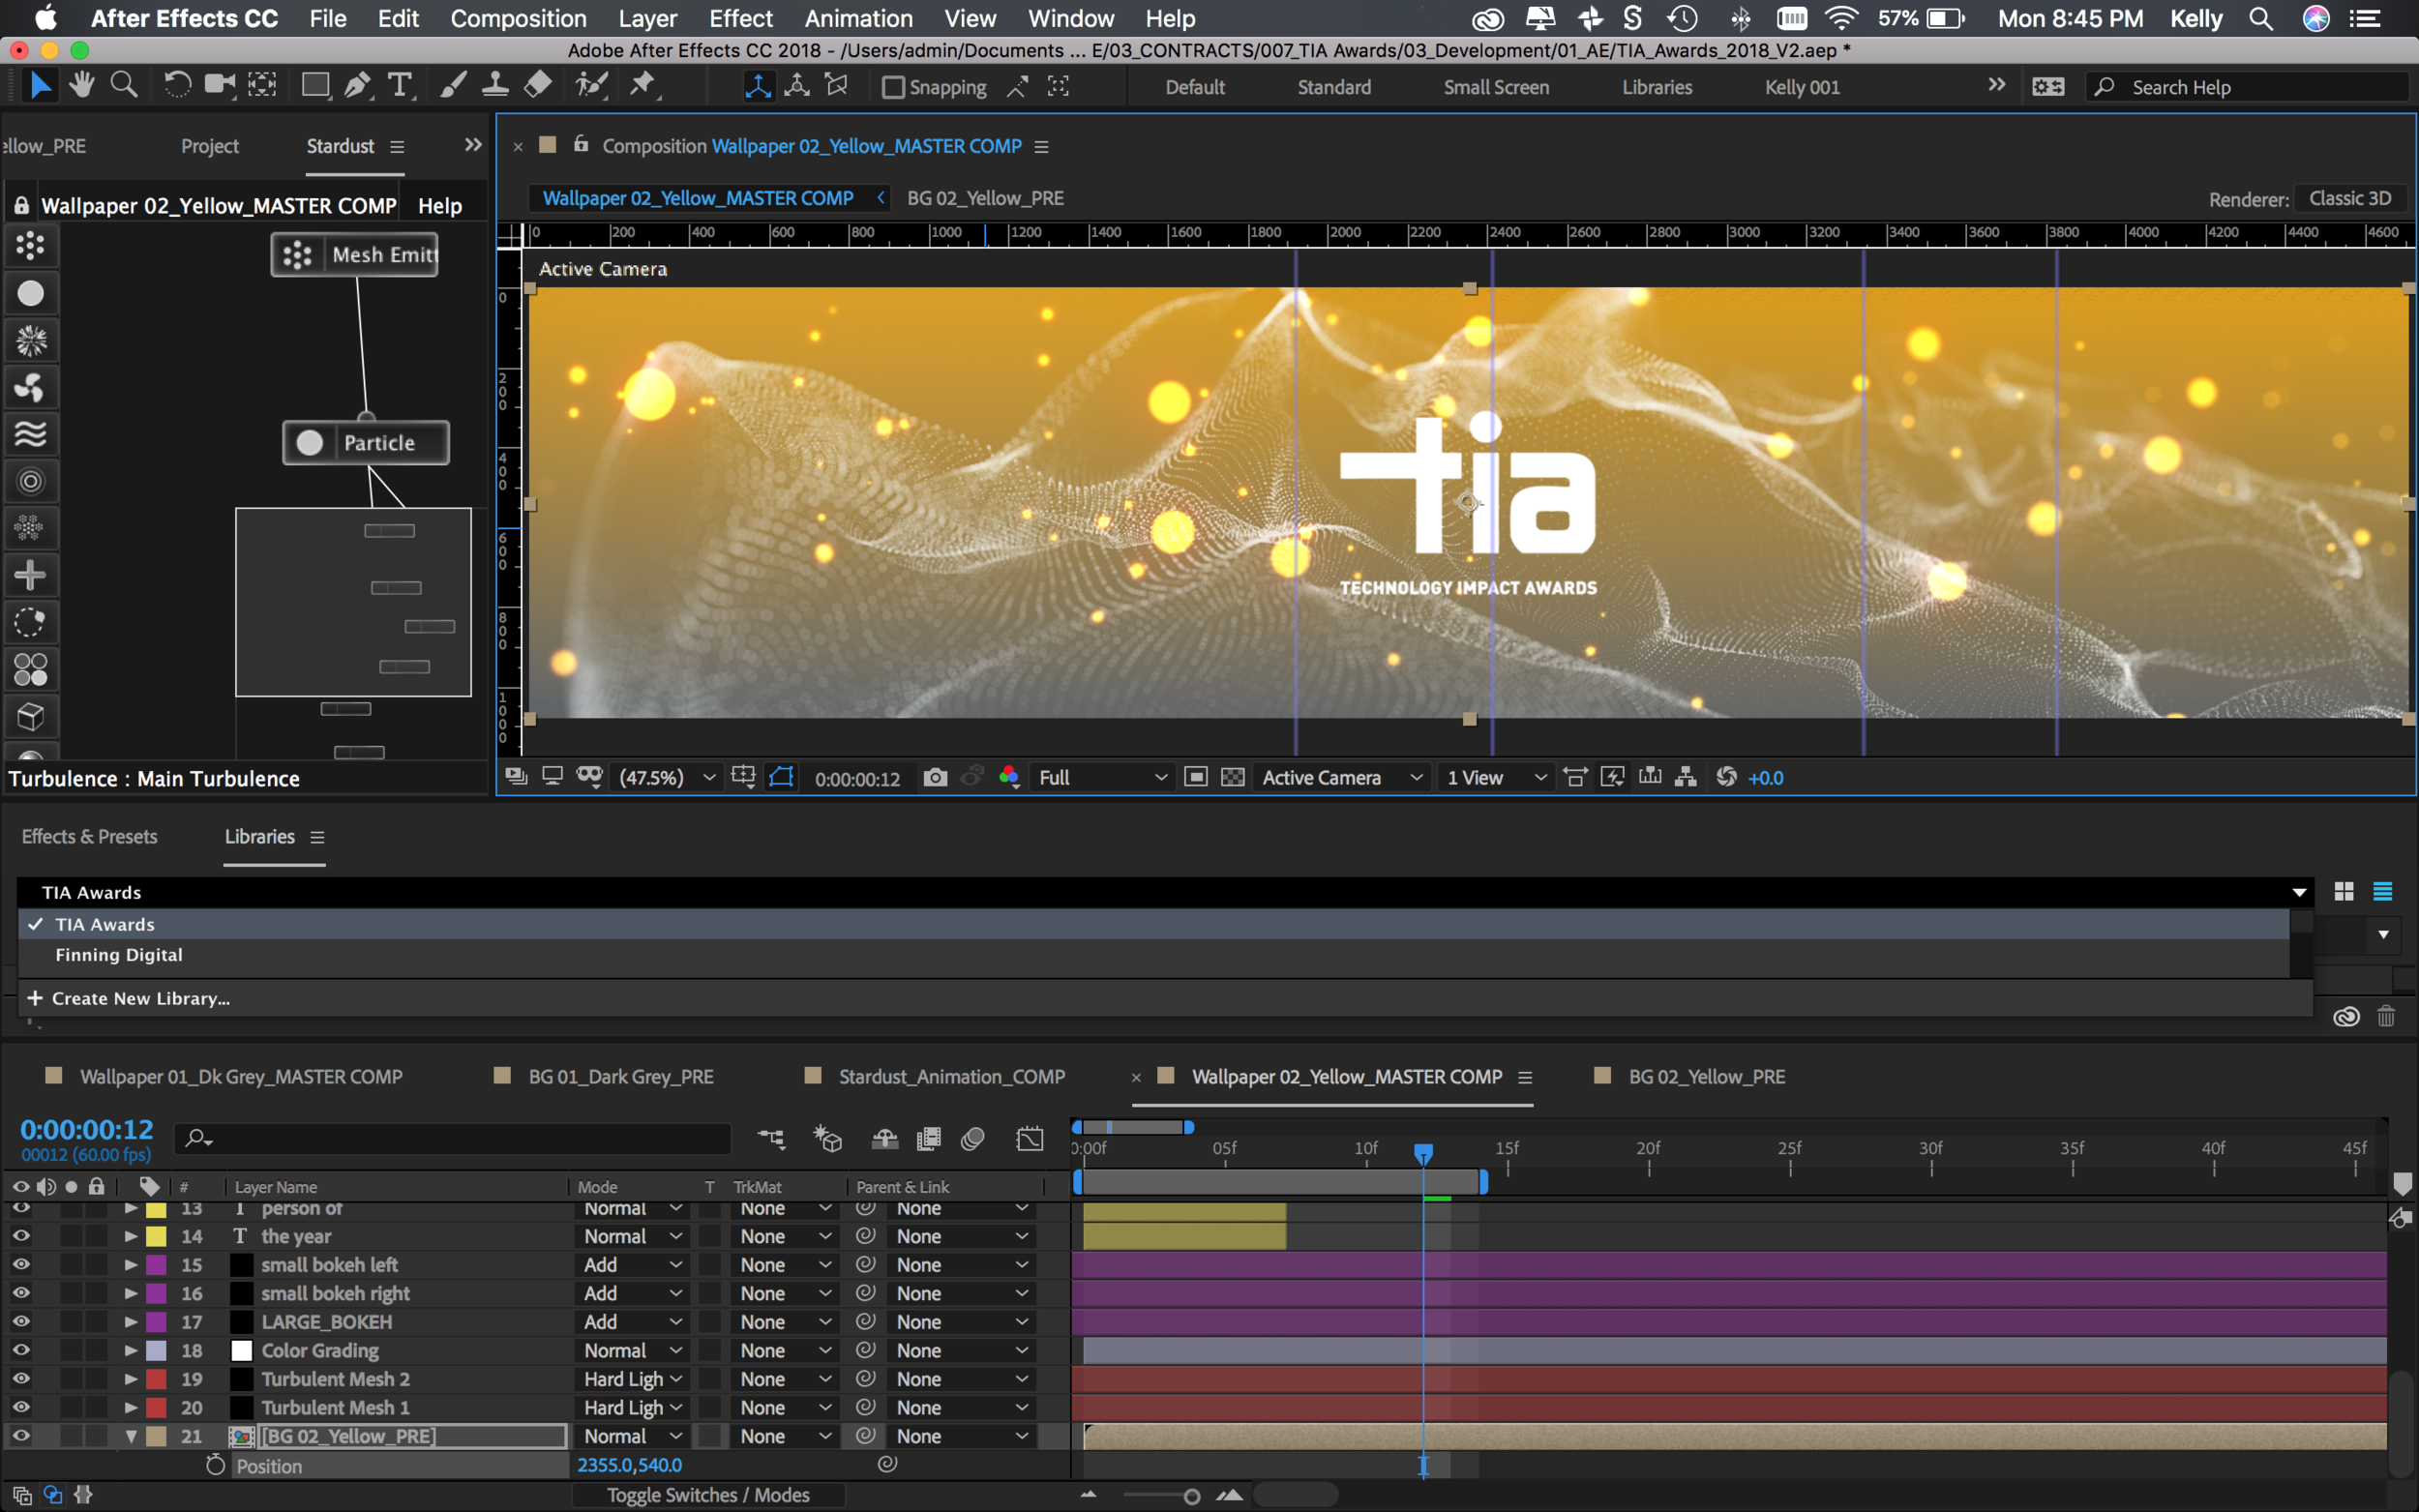Image resolution: width=2419 pixels, height=1512 pixels.
Task: Hide the small bokeh right layer
Action: 21,1293
